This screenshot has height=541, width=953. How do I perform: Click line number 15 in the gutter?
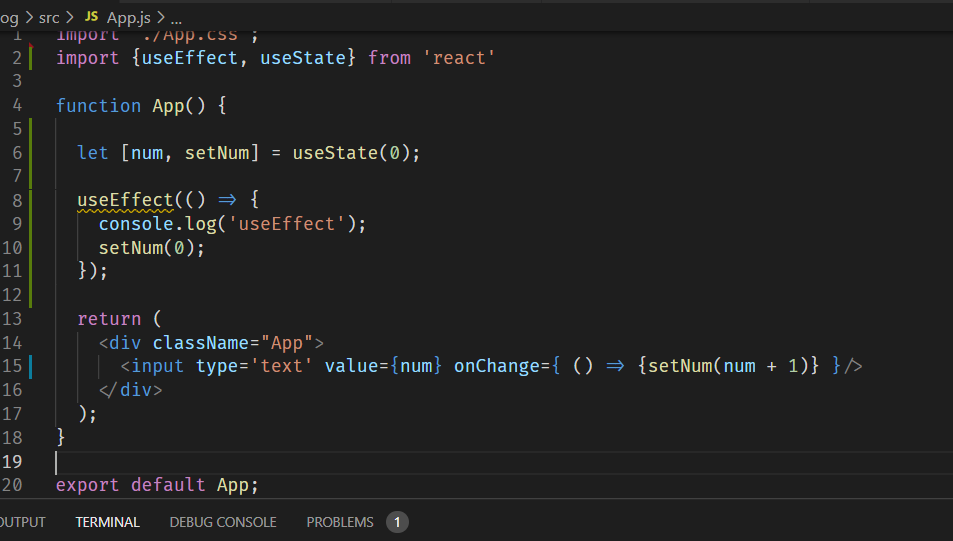click(x=12, y=366)
